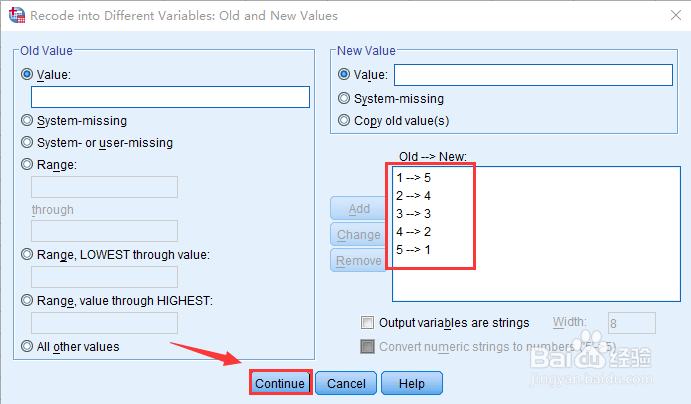Select Copy old value(s) radio button

click(x=345, y=120)
